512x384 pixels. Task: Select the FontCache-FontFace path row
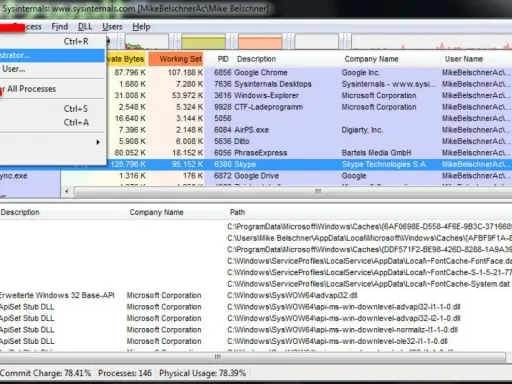tap(256, 261)
